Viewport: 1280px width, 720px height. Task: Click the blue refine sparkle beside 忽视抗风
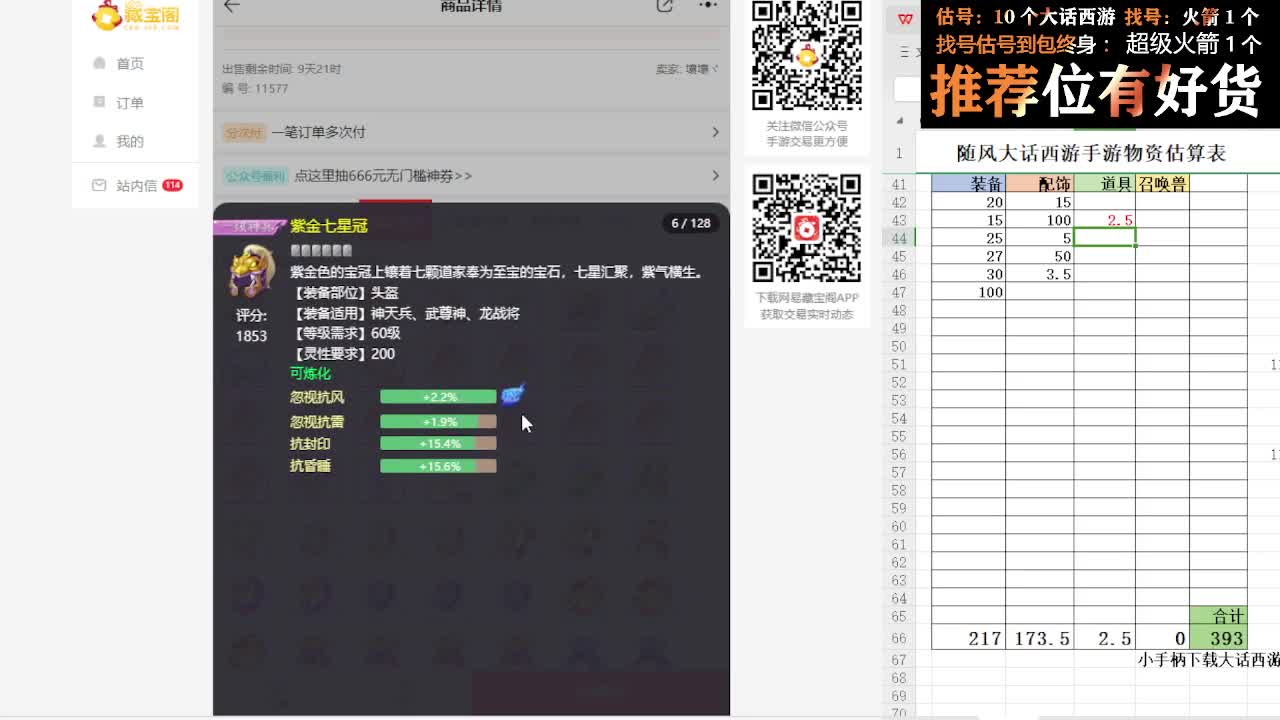[x=512, y=396]
